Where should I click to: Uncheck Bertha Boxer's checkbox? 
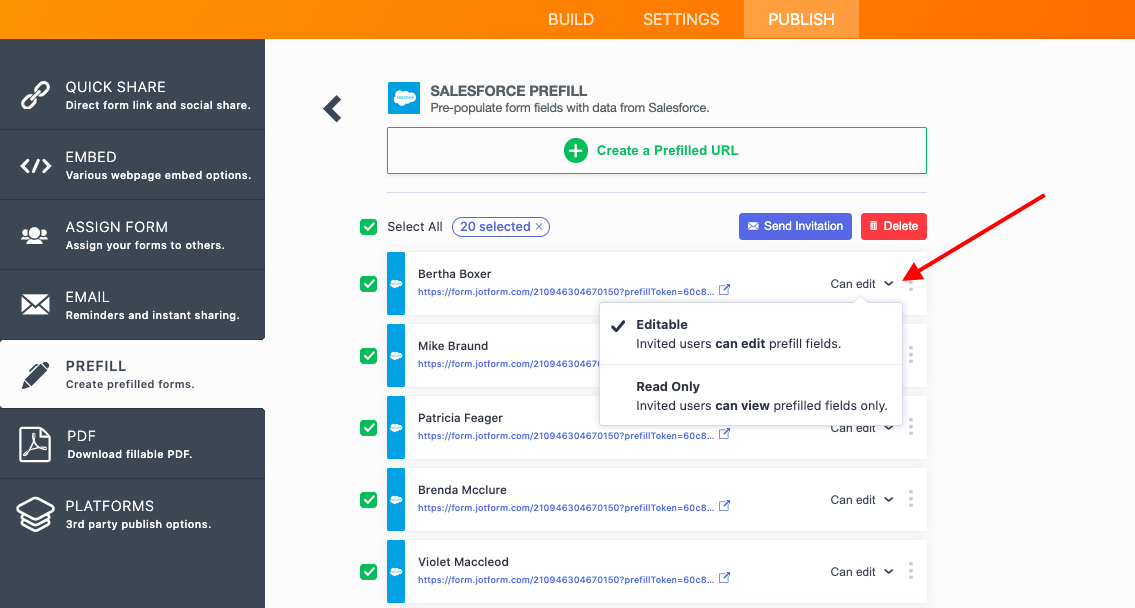coord(368,284)
